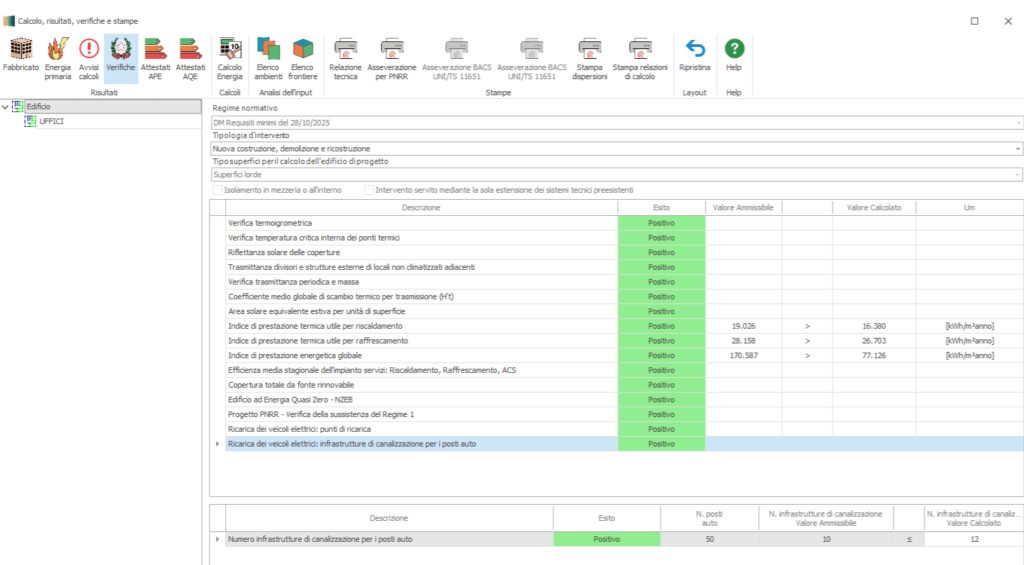Maximize the Calcolo, risultati window
This screenshot has height=565, width=1024.
click(974, 21)
